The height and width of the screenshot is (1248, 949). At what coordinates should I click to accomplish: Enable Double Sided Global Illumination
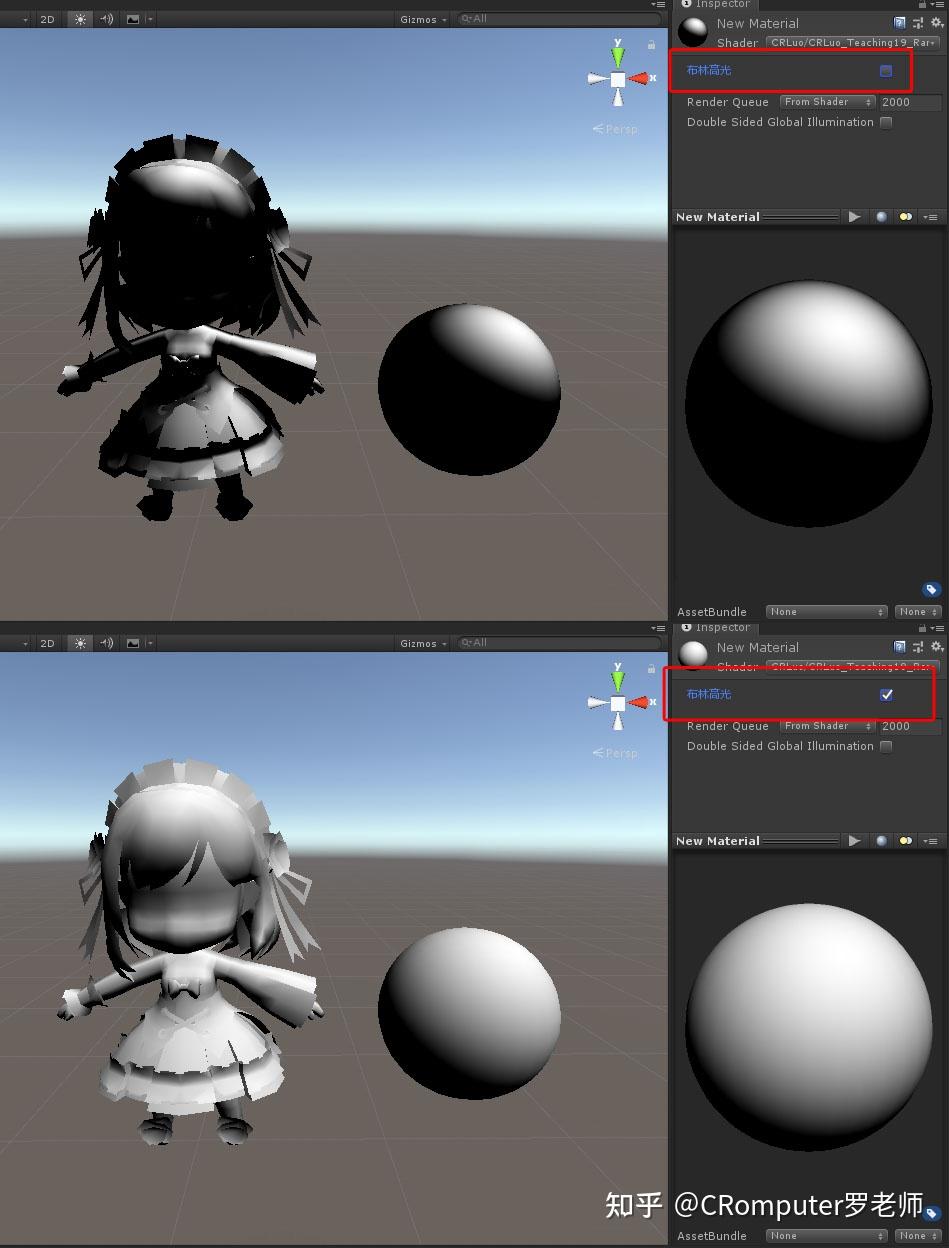coord(886,122)
